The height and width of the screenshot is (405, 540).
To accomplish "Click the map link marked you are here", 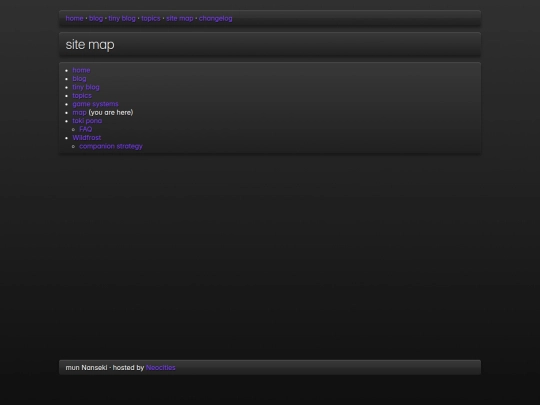I will (x=79, y=113).
